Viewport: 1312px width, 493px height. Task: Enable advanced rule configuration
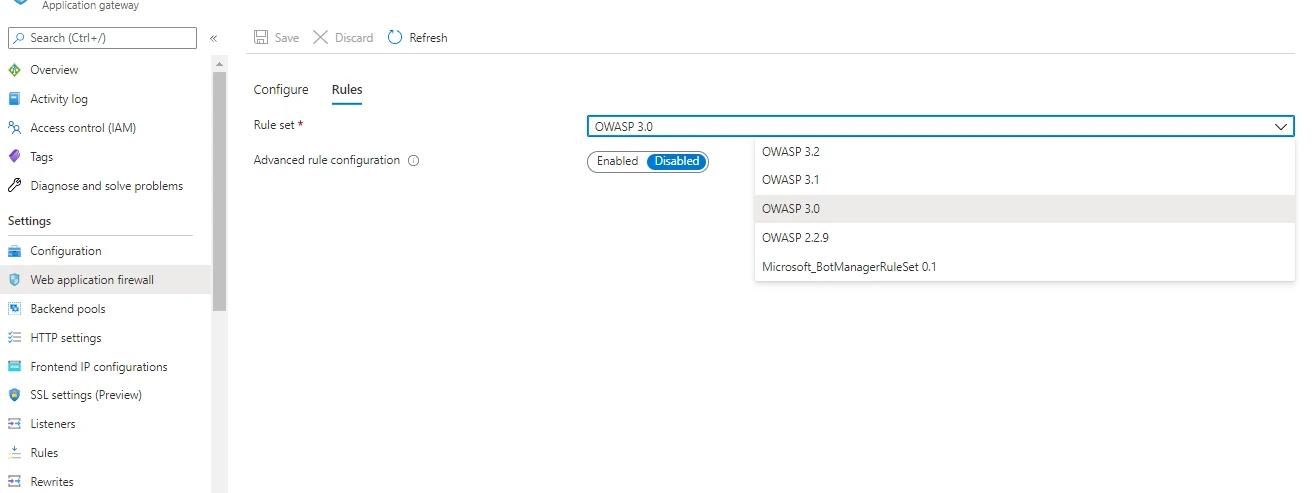(x=617, y=161)
